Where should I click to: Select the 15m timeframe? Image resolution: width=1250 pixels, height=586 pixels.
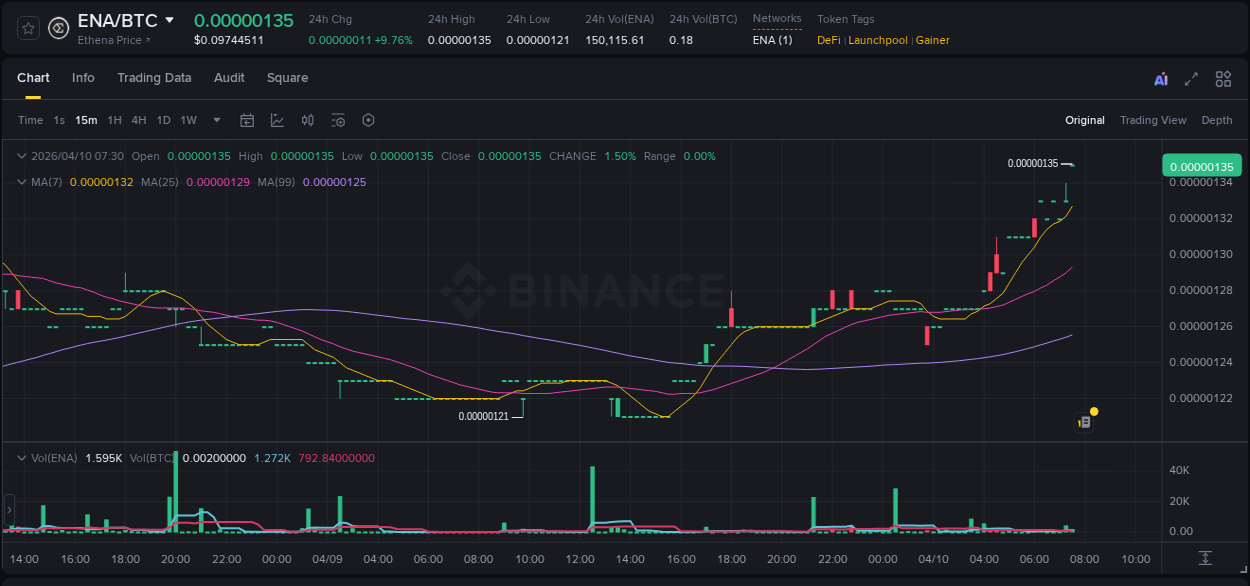pyautogui.click(x=86, y=120)
